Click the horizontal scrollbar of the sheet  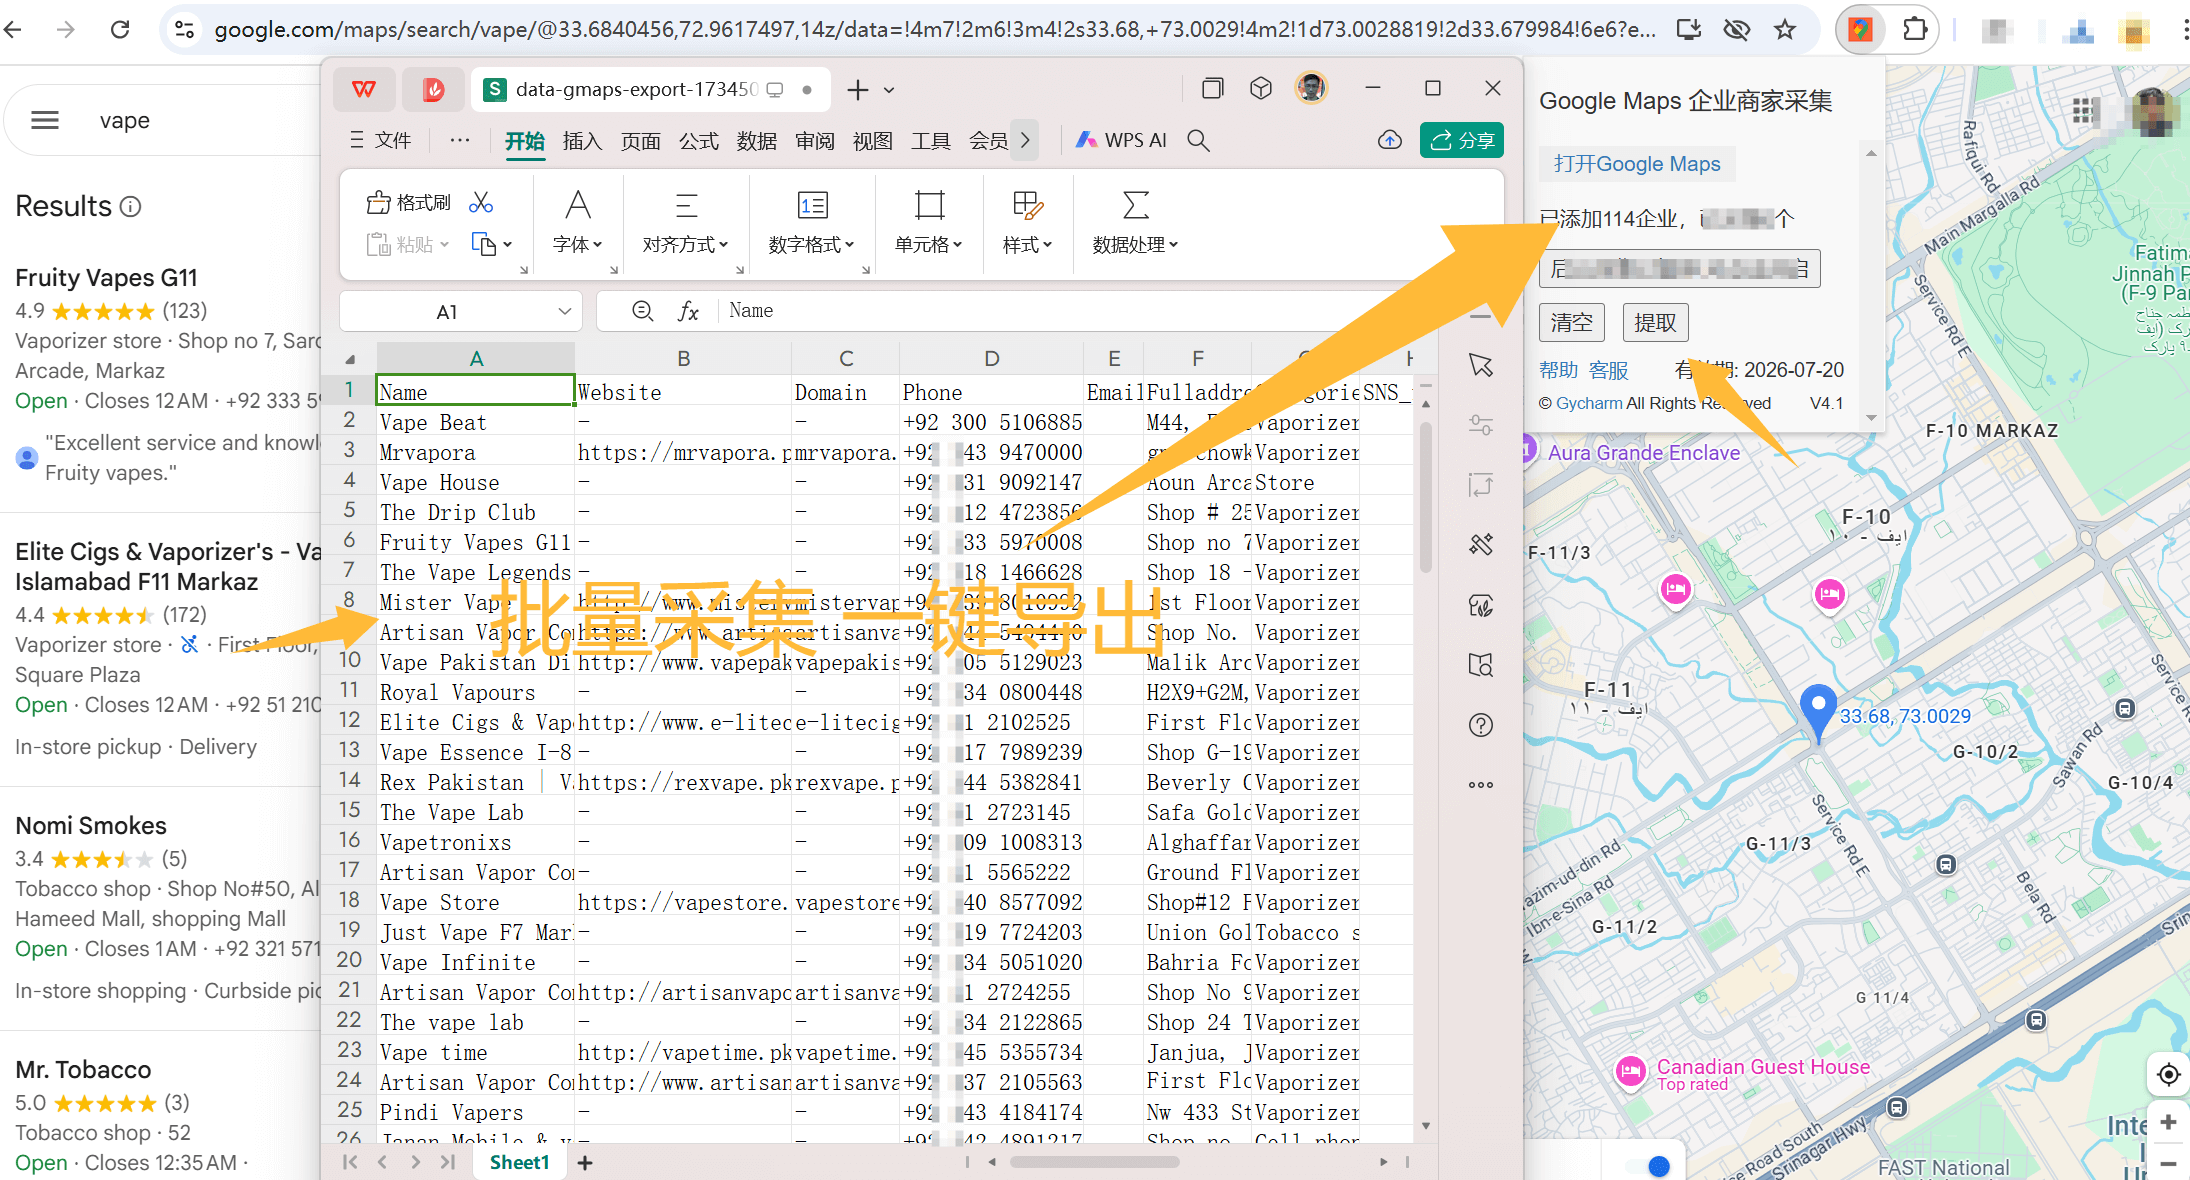[1094, 1162]
